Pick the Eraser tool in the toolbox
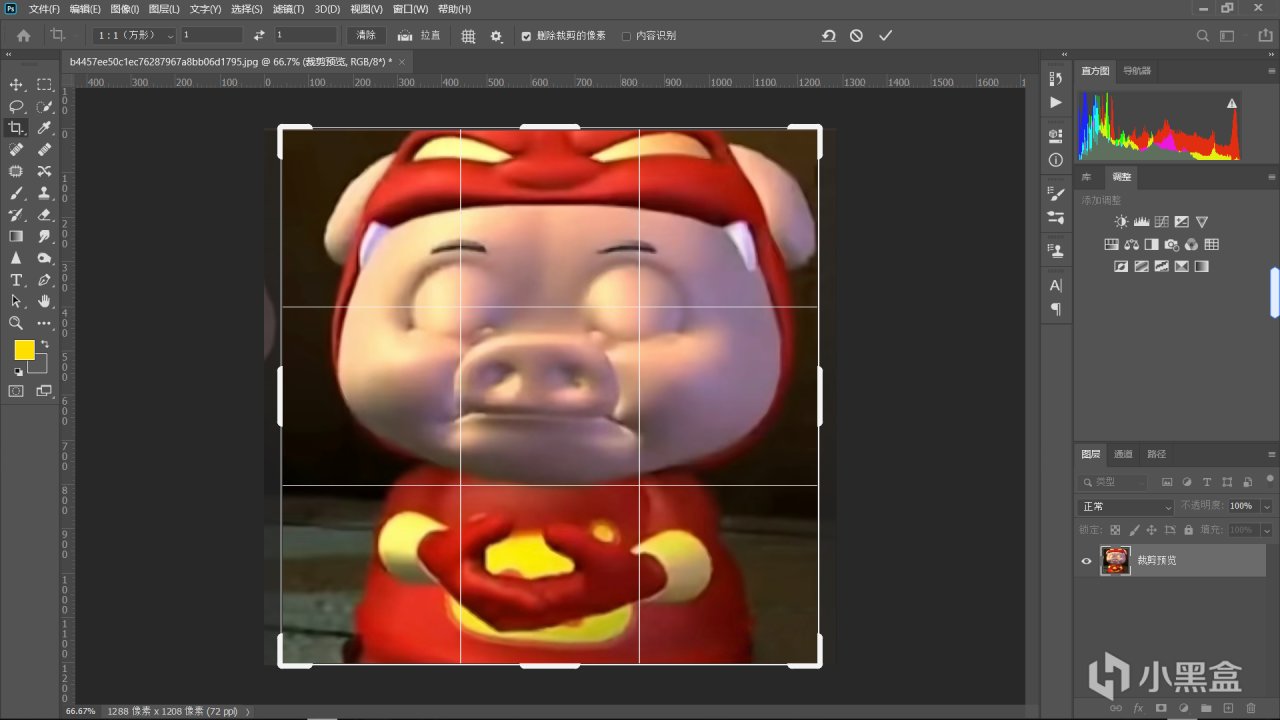 [44, 215]
